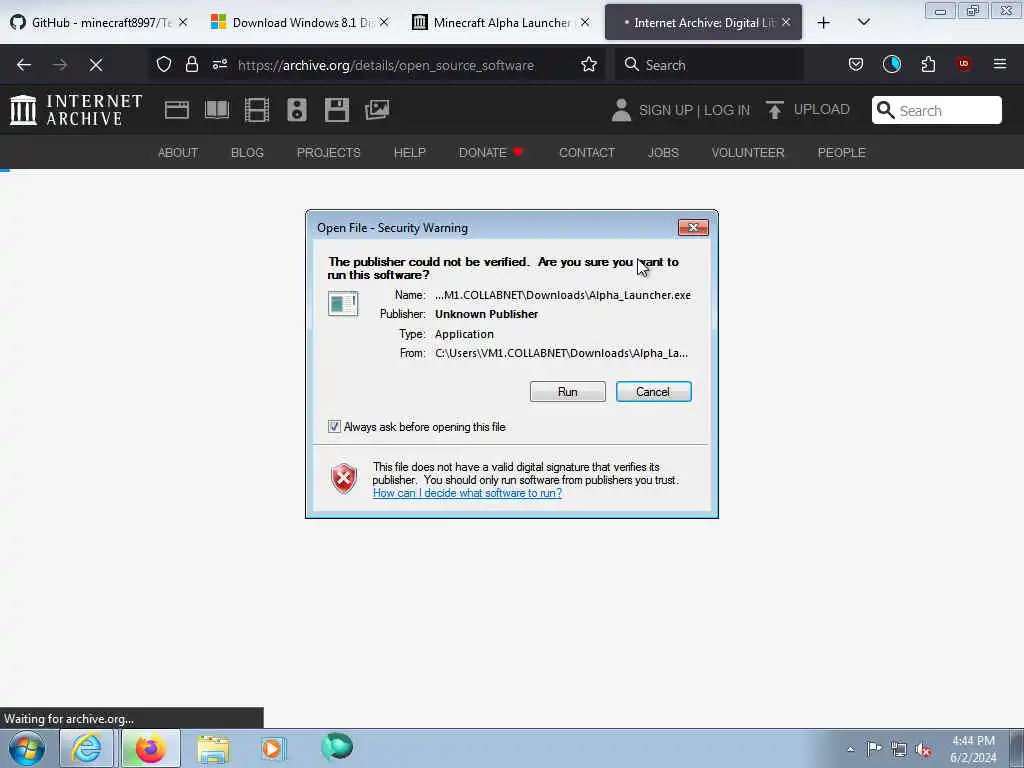Open the PROJECTS menu item
Screen dimensions: 1024x768
(328, 152)
